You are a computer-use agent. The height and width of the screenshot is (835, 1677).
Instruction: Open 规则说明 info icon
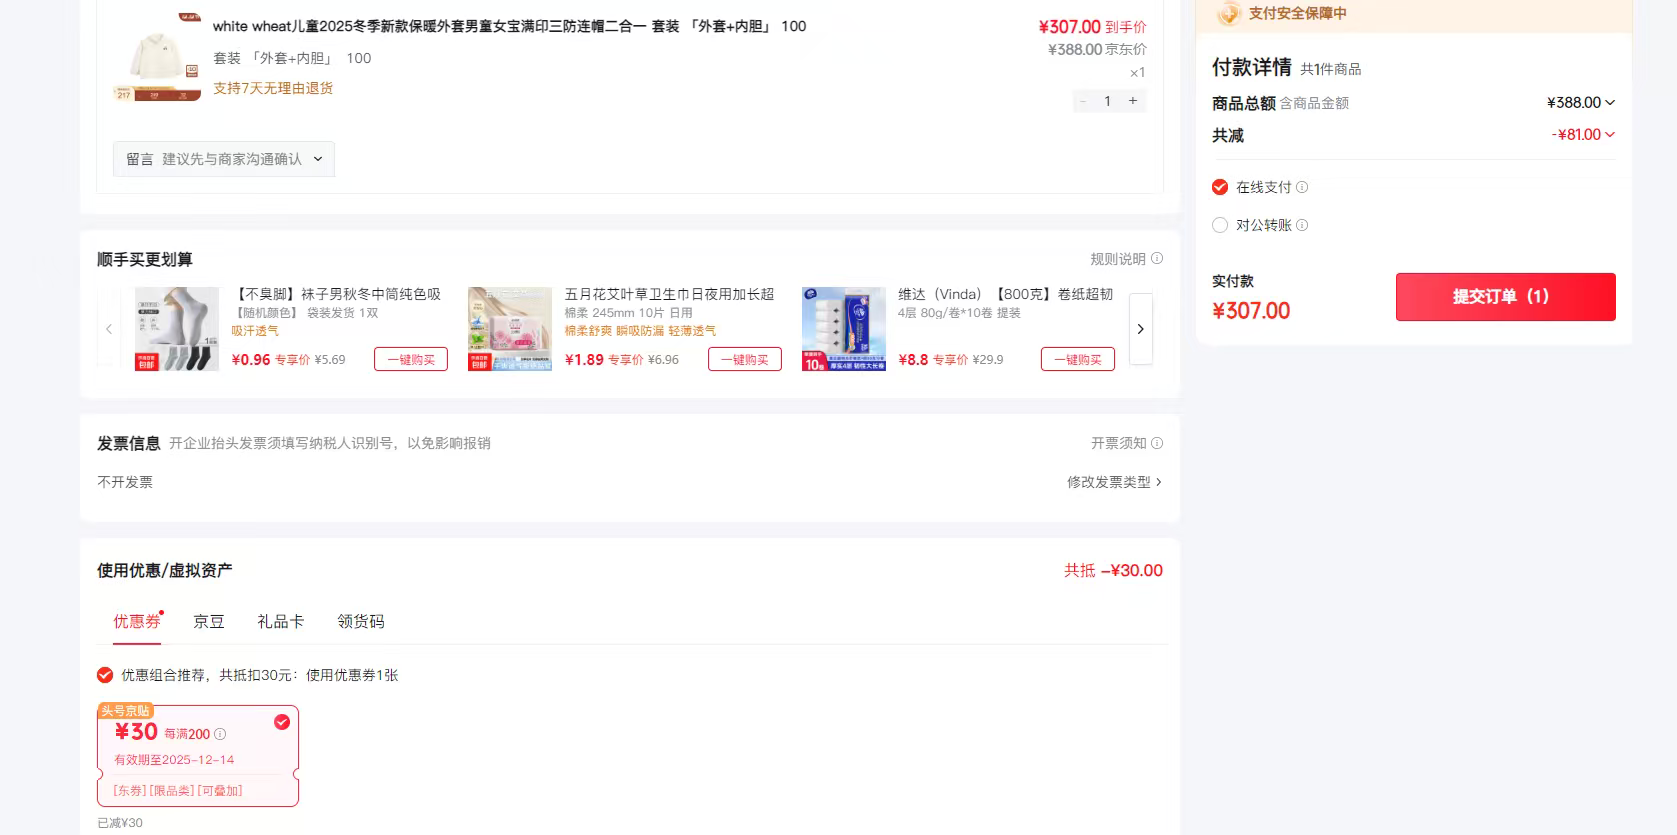coord(1157,258)
